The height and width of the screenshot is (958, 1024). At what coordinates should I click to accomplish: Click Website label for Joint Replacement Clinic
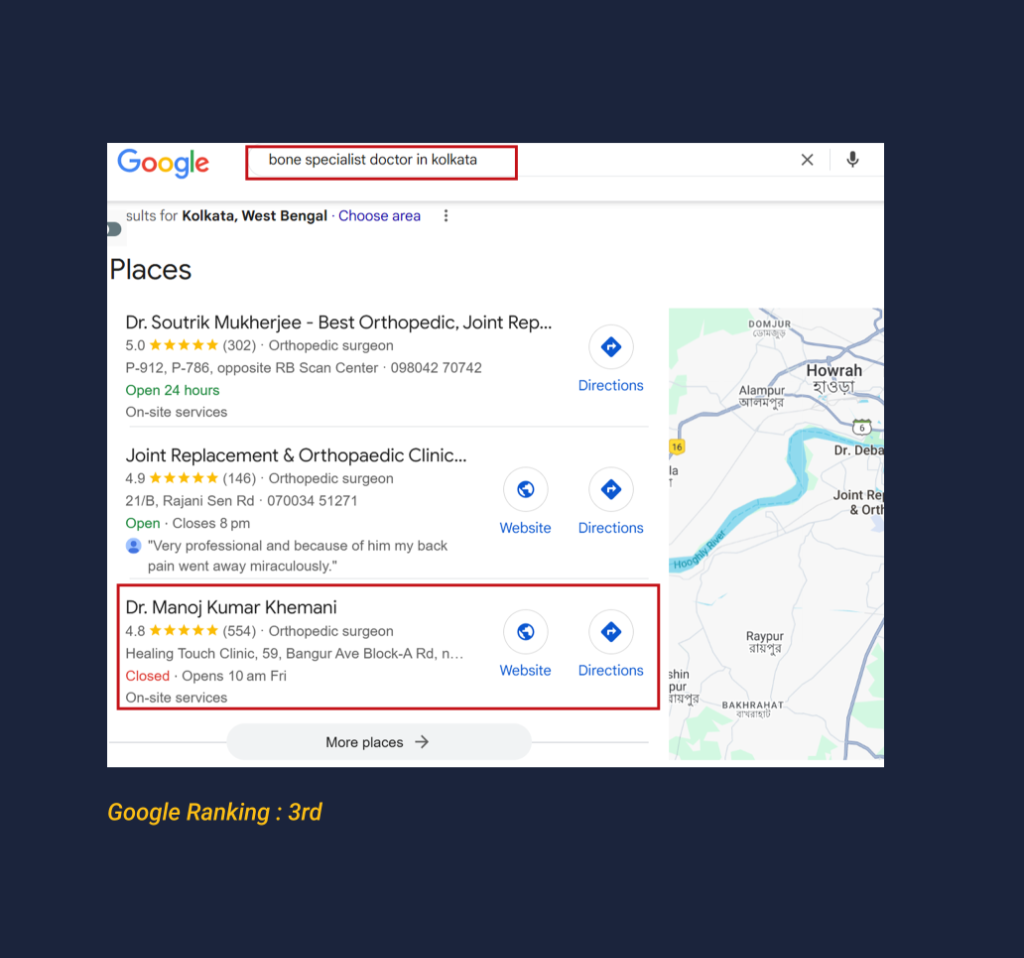tap(525, 528)
